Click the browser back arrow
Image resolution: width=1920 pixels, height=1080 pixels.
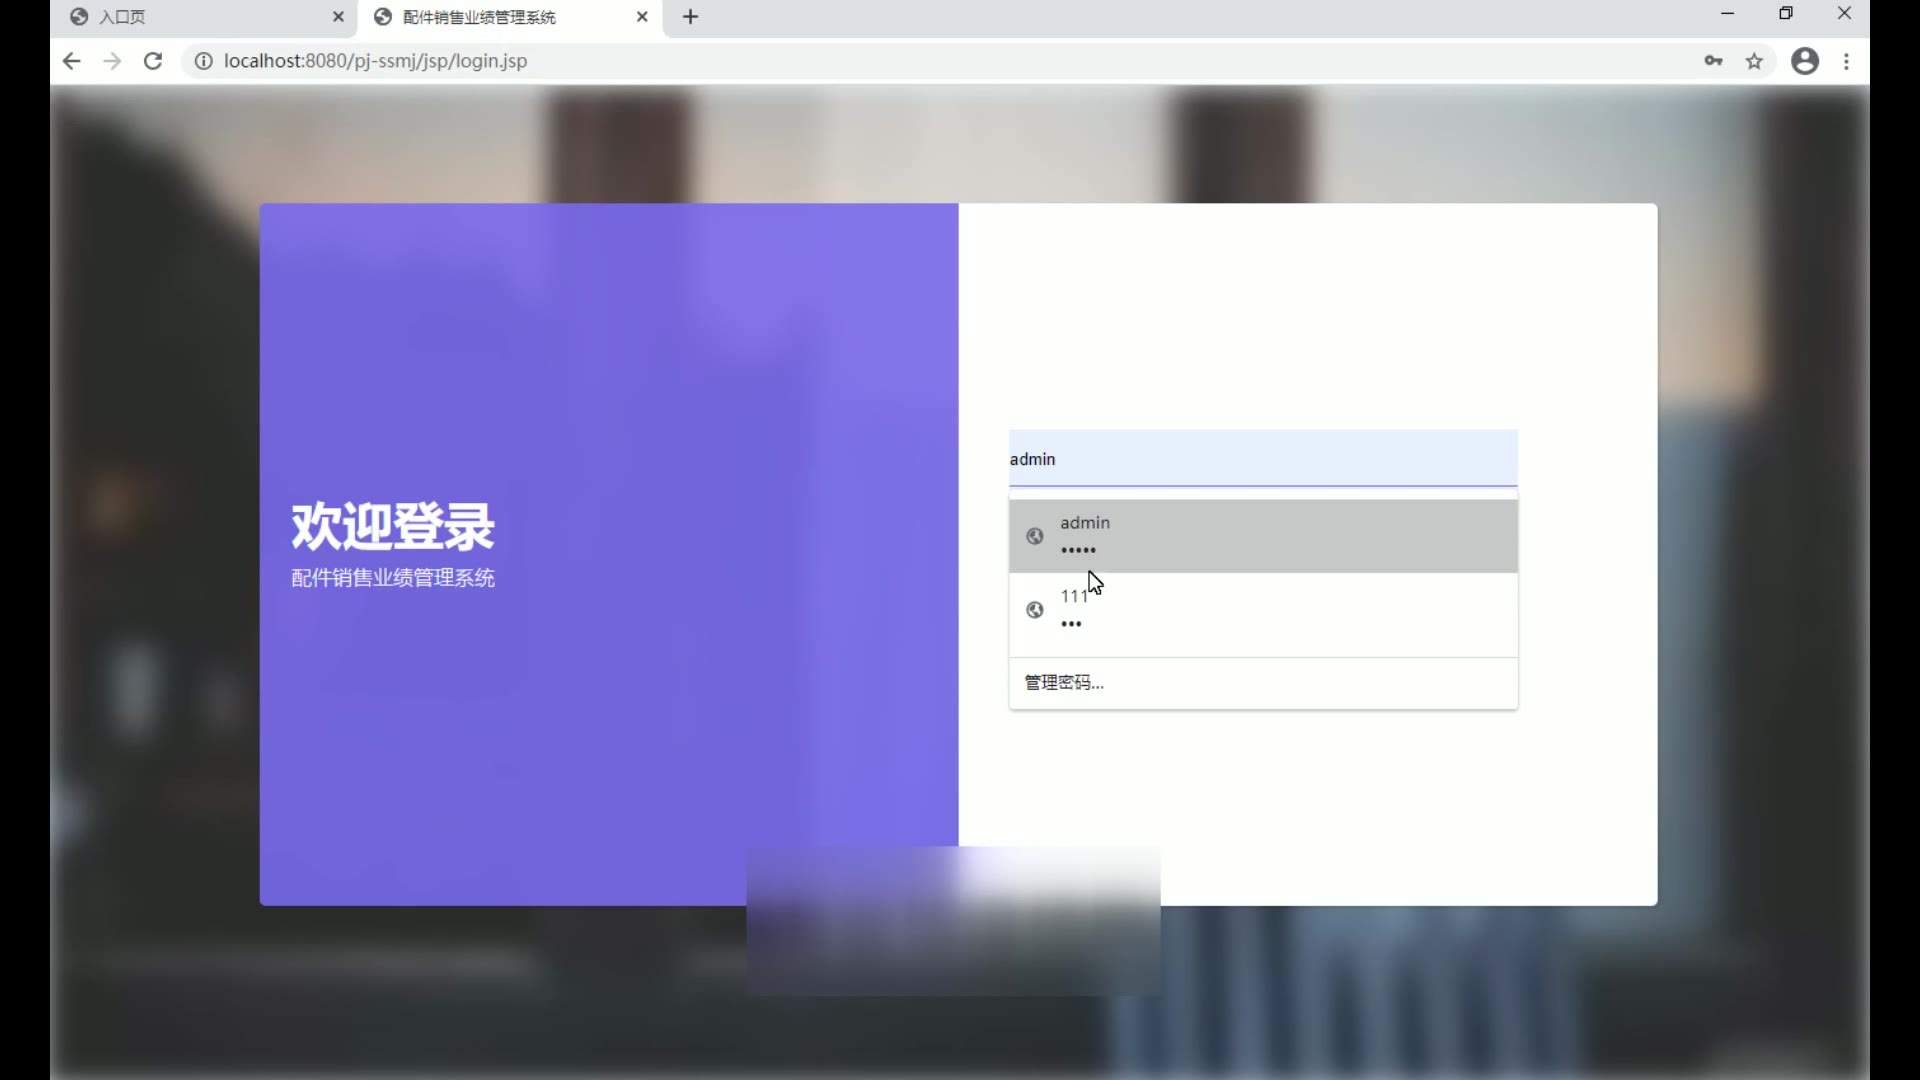(71, 61)
